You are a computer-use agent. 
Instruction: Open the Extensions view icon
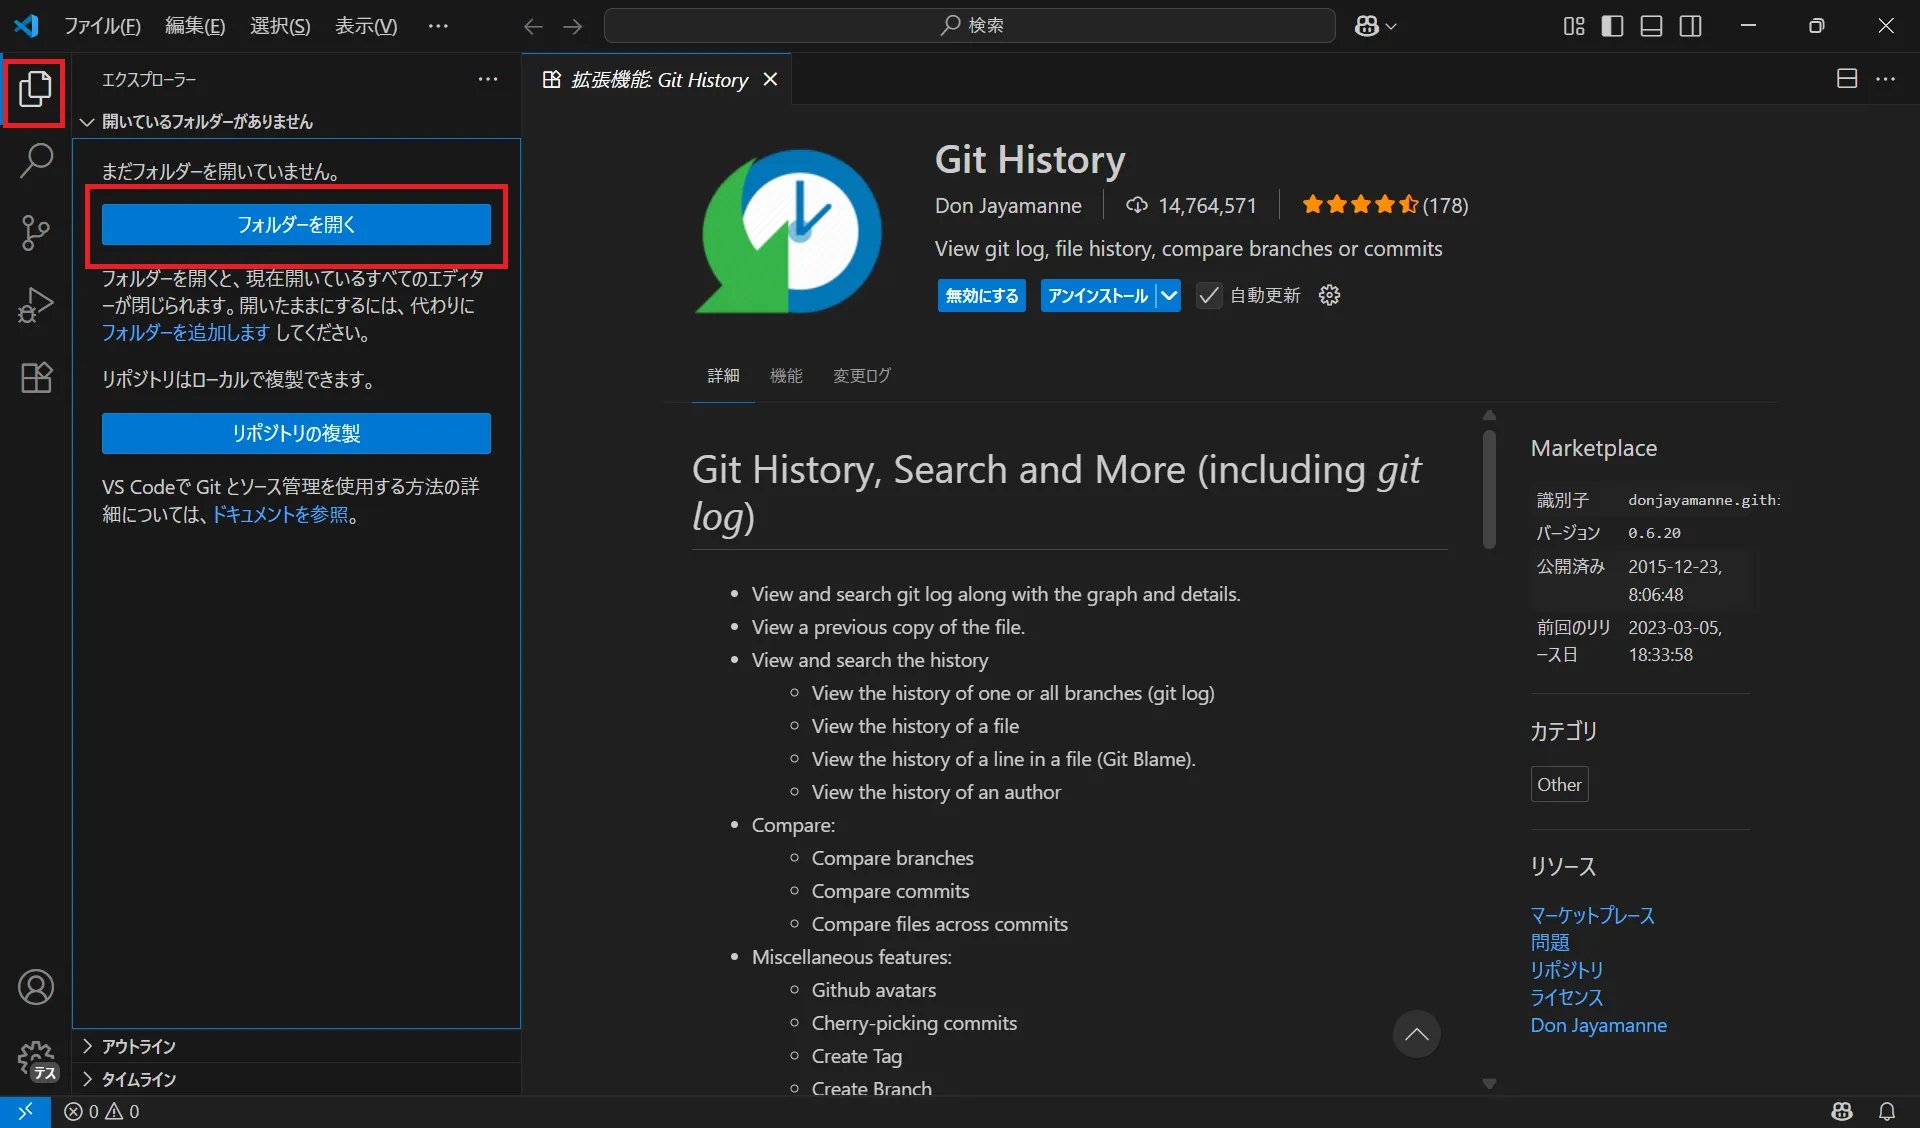[x=36, y=377]
